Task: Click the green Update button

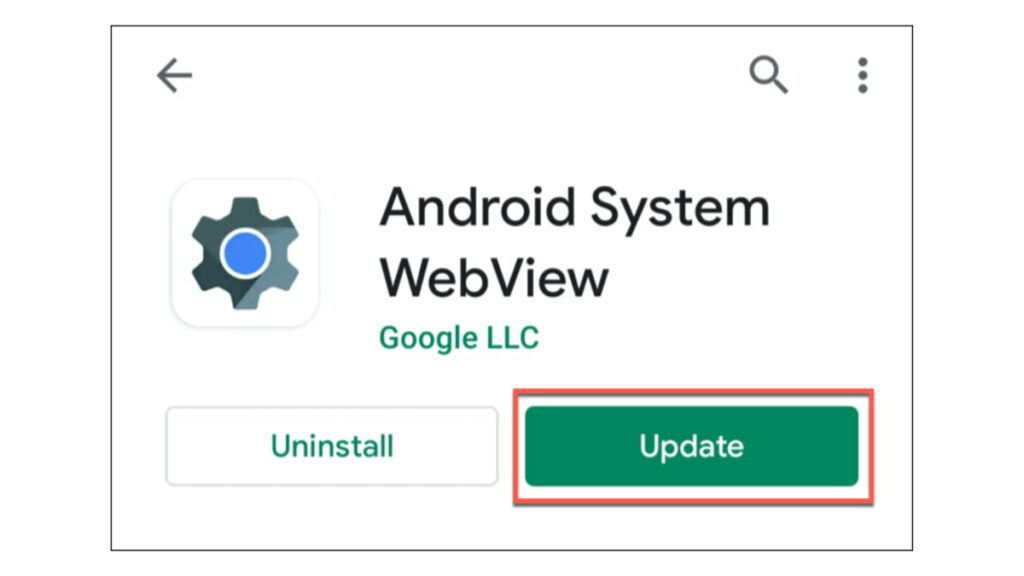Action: point(692,446)
